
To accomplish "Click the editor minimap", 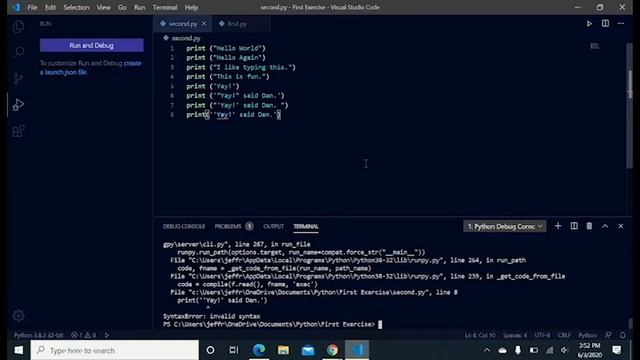I will pos(595,46).
